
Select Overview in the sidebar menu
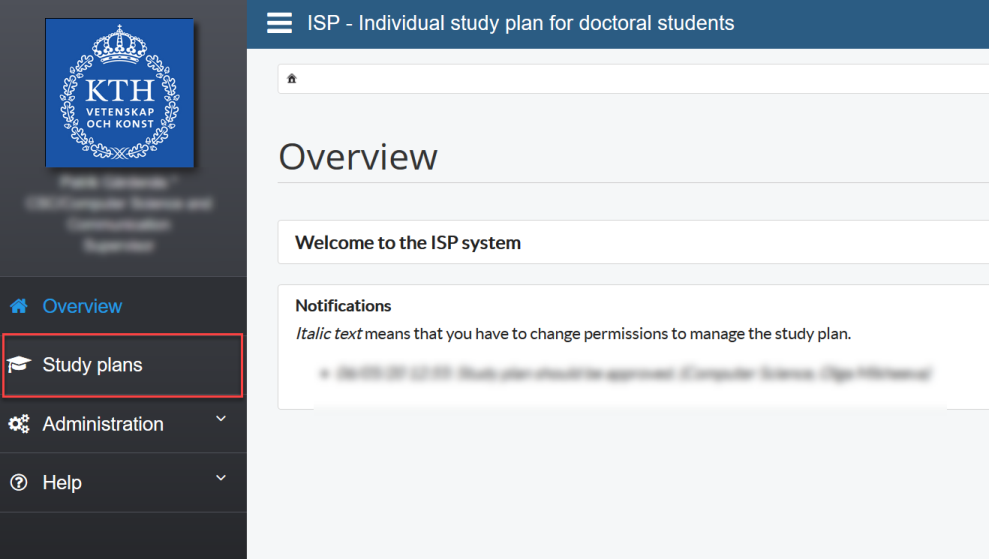[124, 306]
